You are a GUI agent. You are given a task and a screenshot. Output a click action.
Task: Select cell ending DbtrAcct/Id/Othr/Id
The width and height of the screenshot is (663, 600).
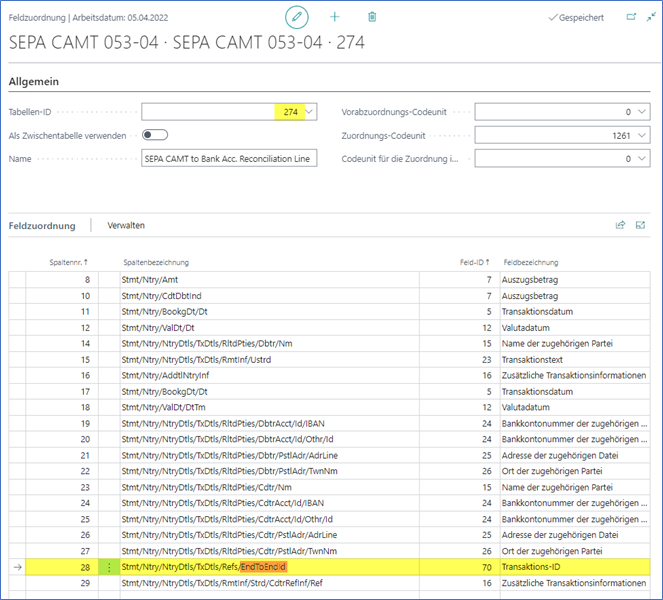pyautogui.click(x=269, y=439)
